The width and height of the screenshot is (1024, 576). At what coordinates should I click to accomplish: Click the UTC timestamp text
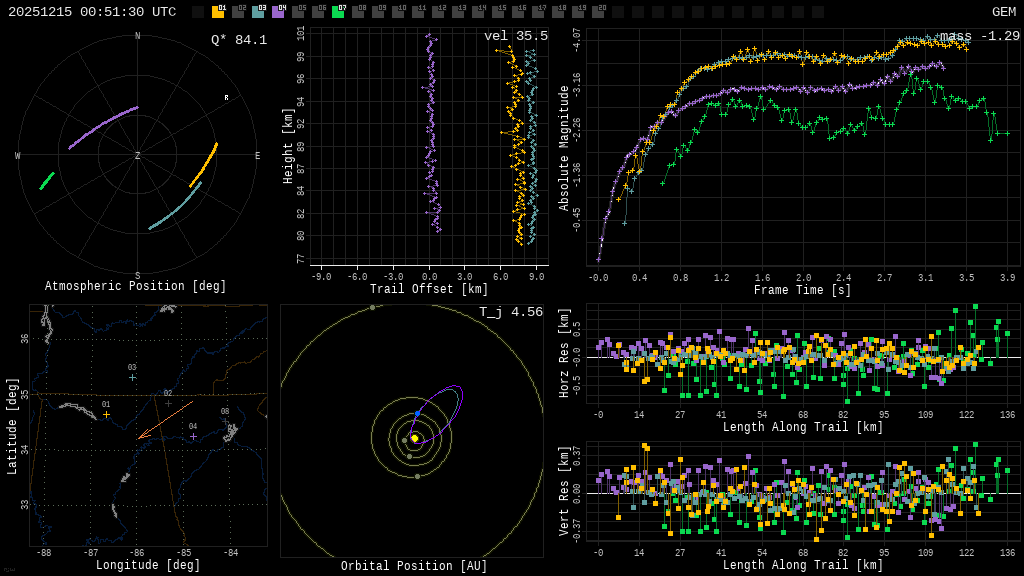pyautogui.click(x=92, y=12)
